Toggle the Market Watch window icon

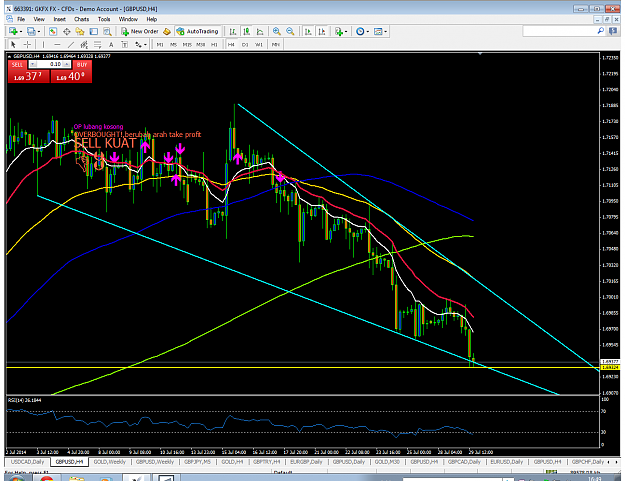pyautogui.click(x=53, y=31)
